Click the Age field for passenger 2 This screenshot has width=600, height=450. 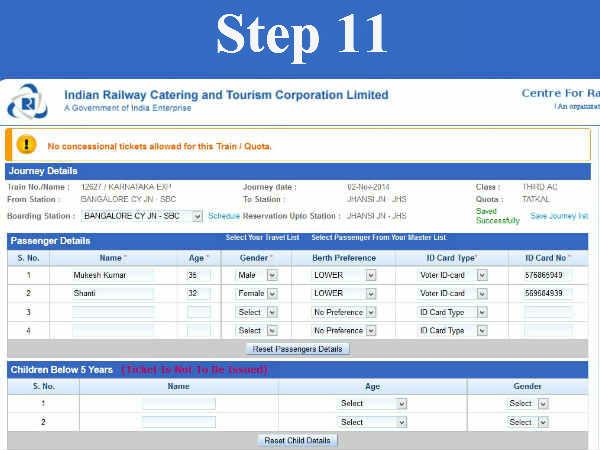pyautogui.click(x=198, y=293)
